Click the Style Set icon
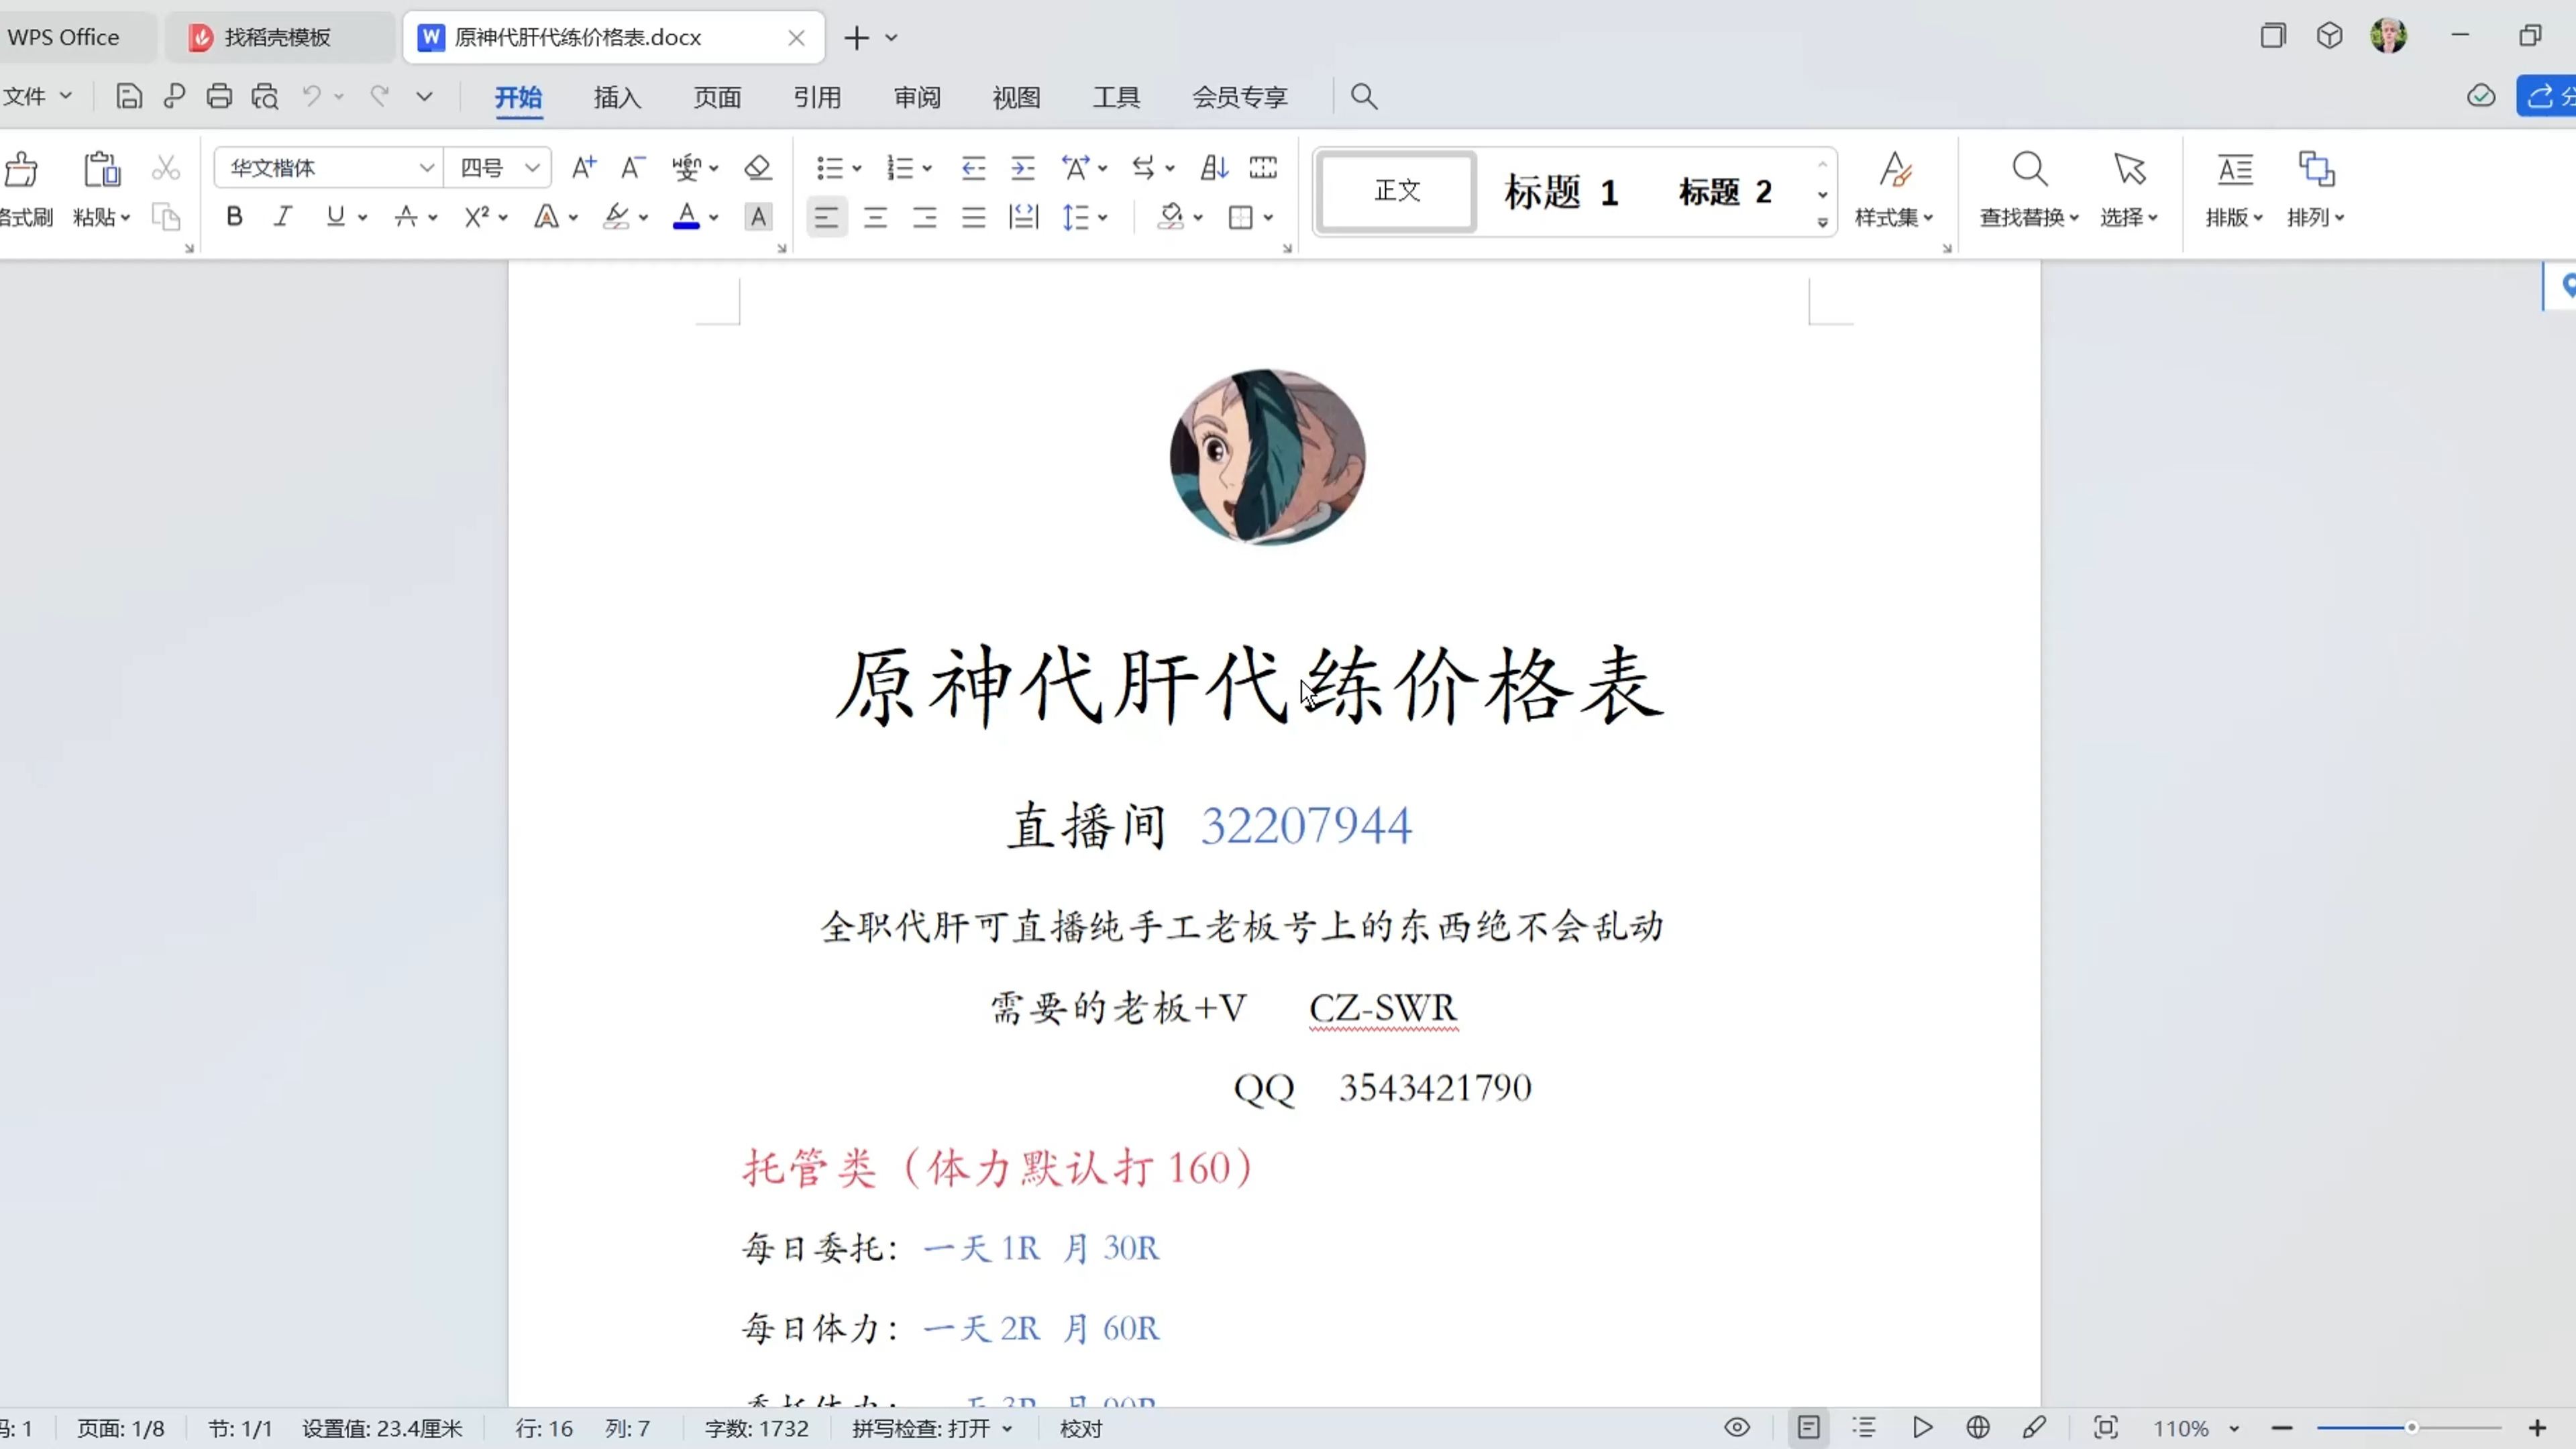 pos(1894,189)
